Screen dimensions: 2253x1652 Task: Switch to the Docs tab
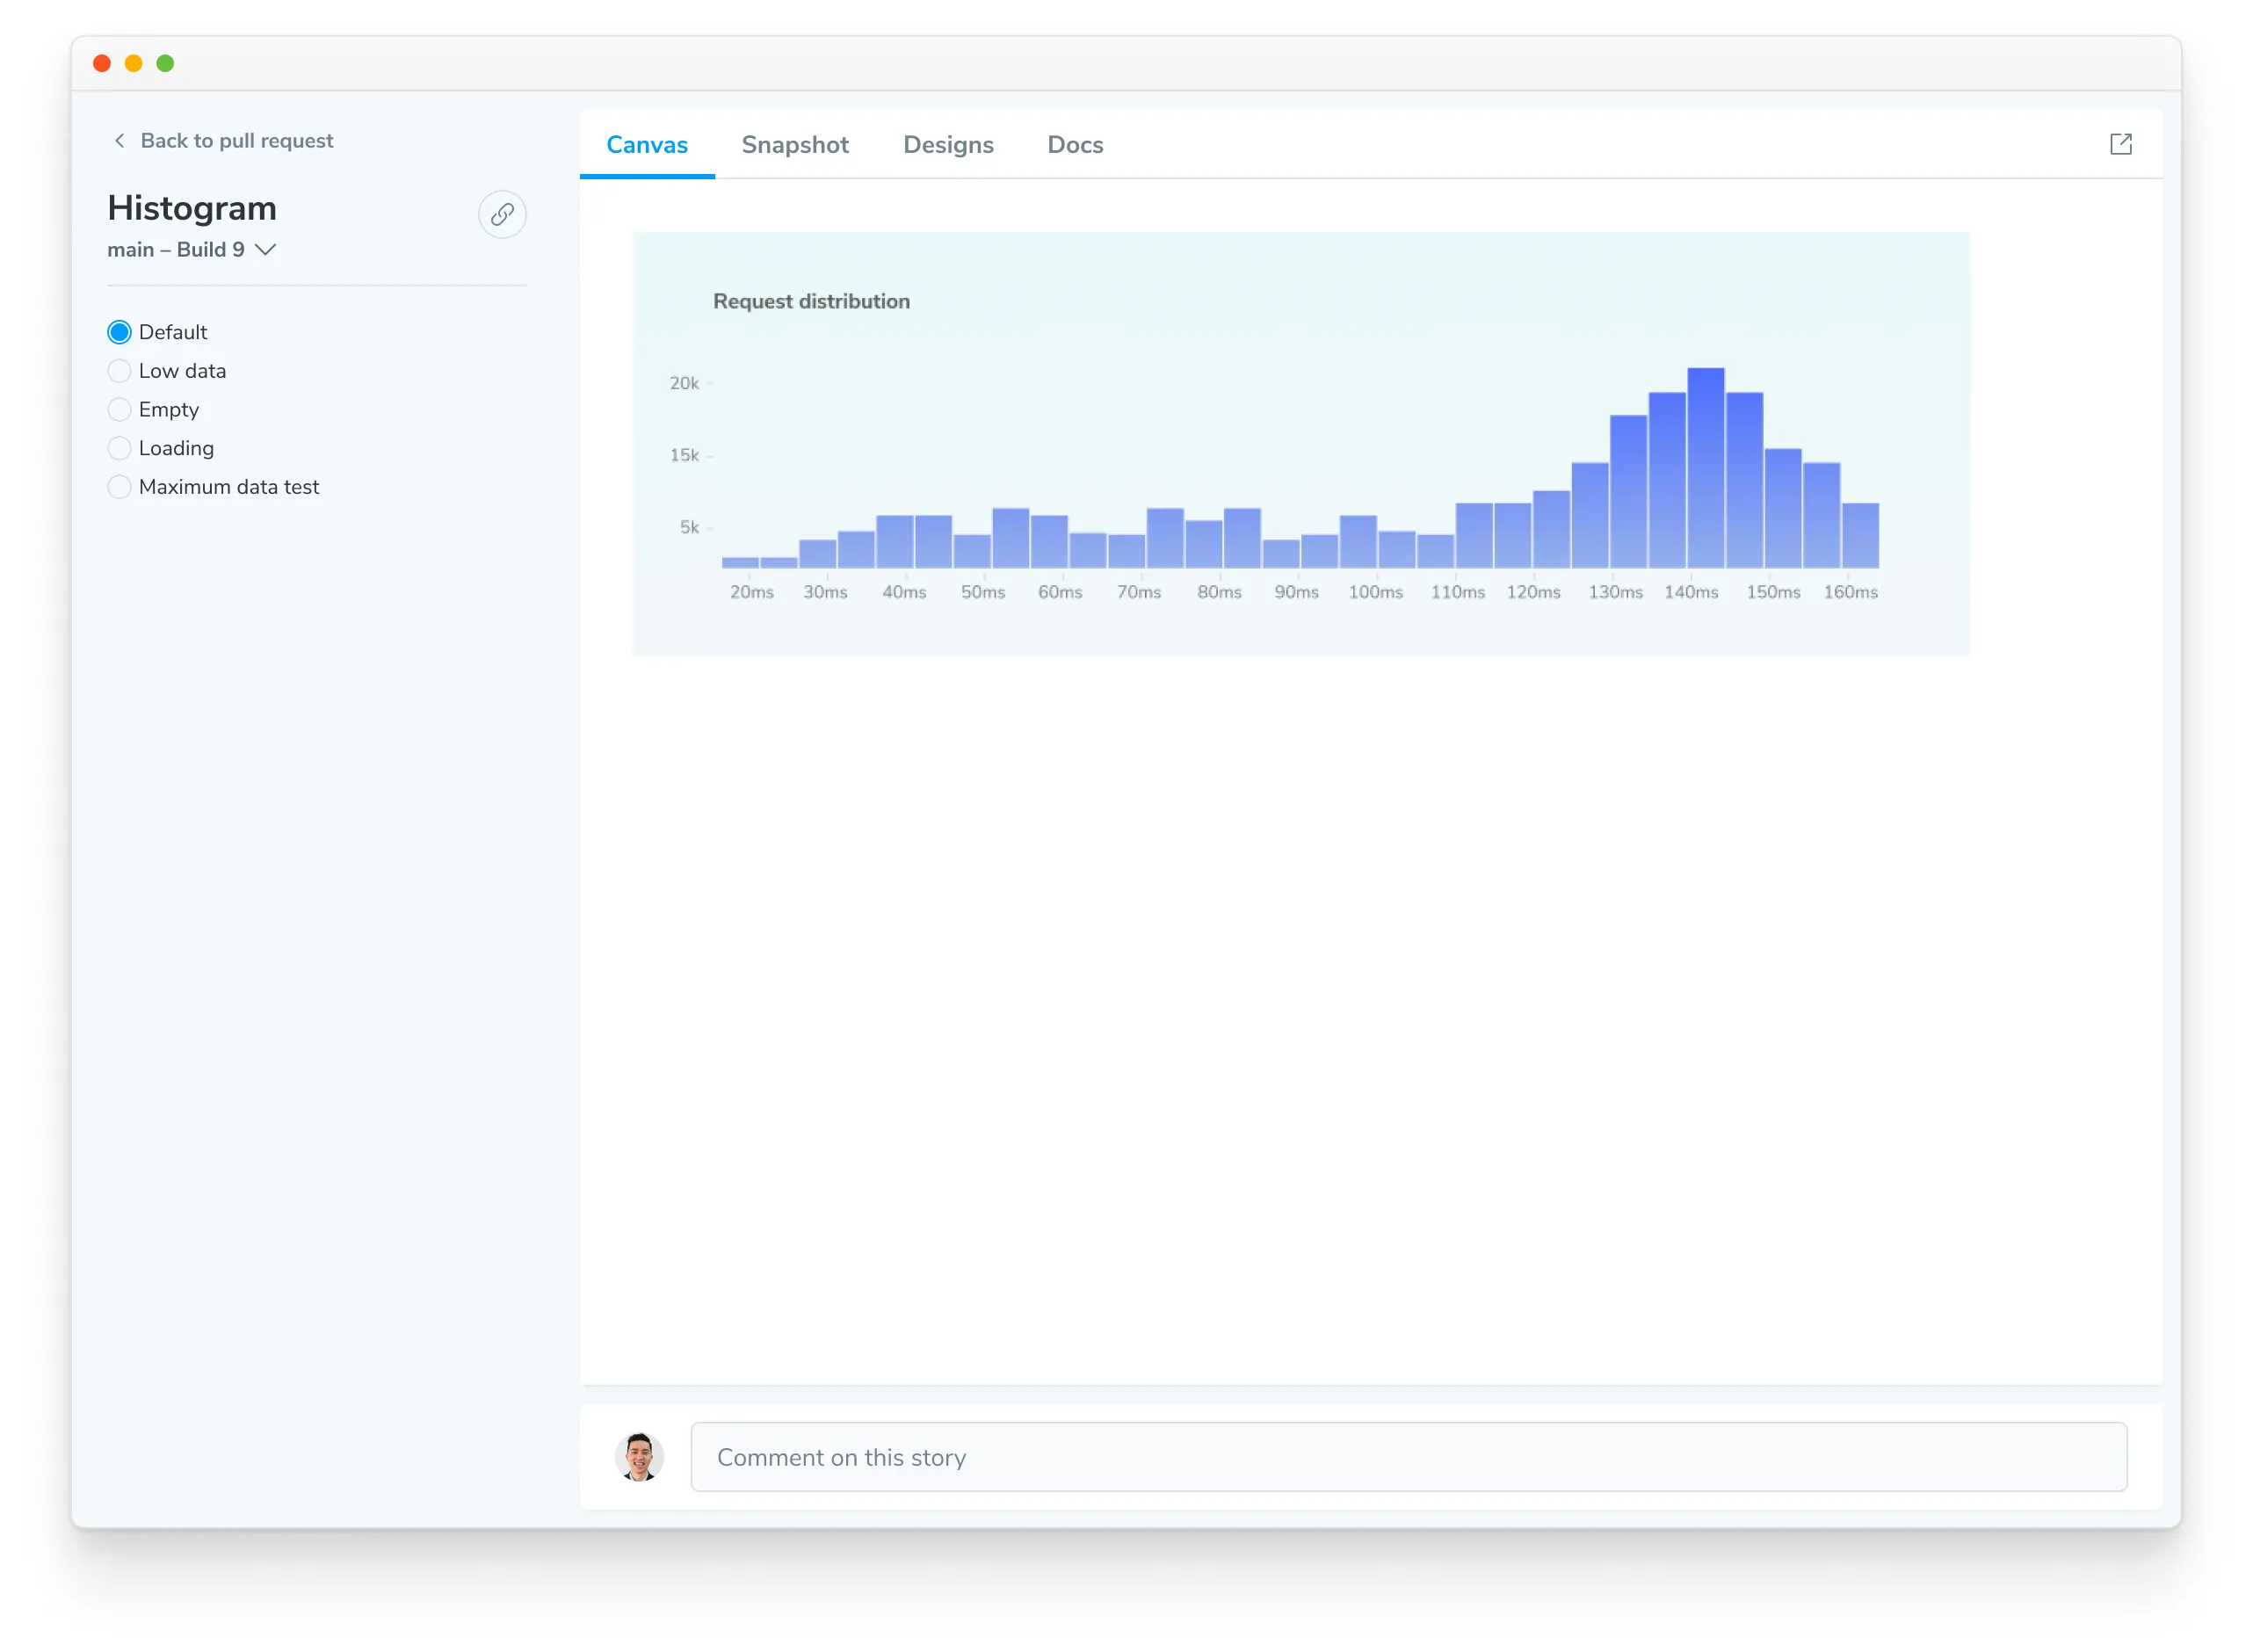click(1076, 145)
